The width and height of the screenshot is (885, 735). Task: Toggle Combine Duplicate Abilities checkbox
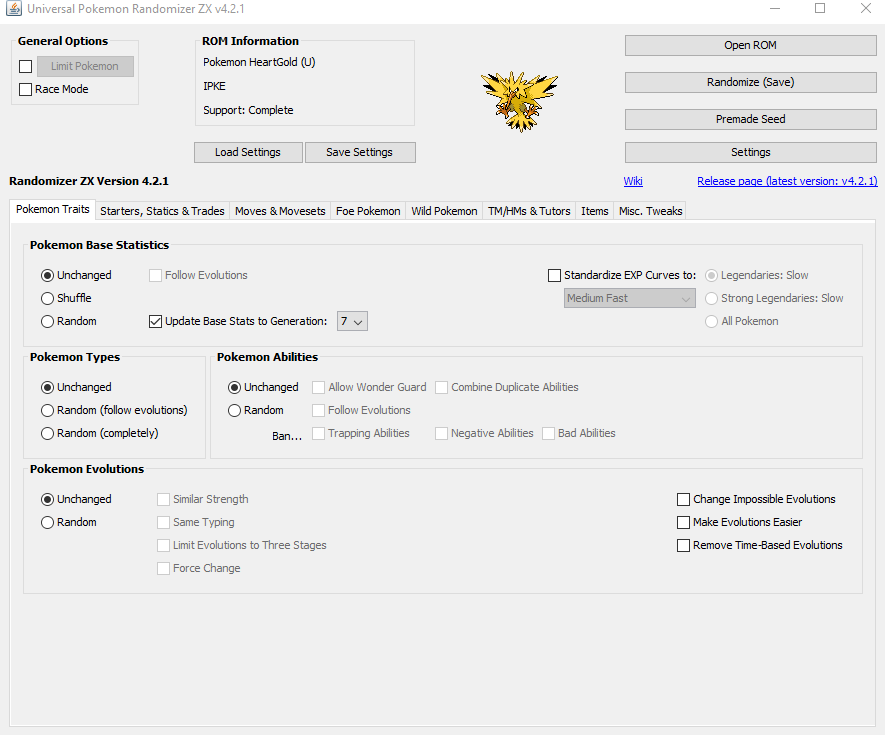coord(441,387)
